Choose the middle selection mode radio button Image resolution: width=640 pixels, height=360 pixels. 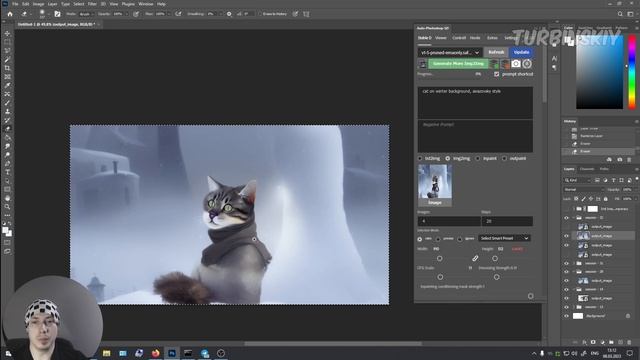(438, 239)
